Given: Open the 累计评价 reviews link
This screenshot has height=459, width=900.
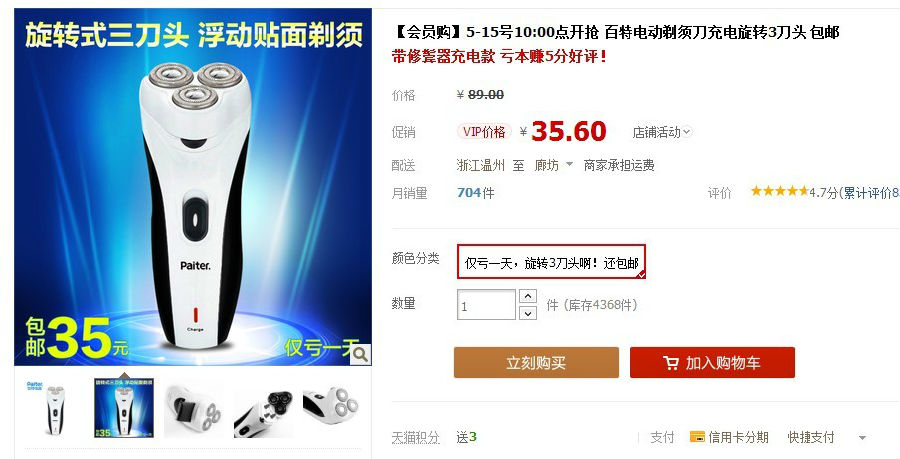Looking at the screenshot, I should click(871, 193).
